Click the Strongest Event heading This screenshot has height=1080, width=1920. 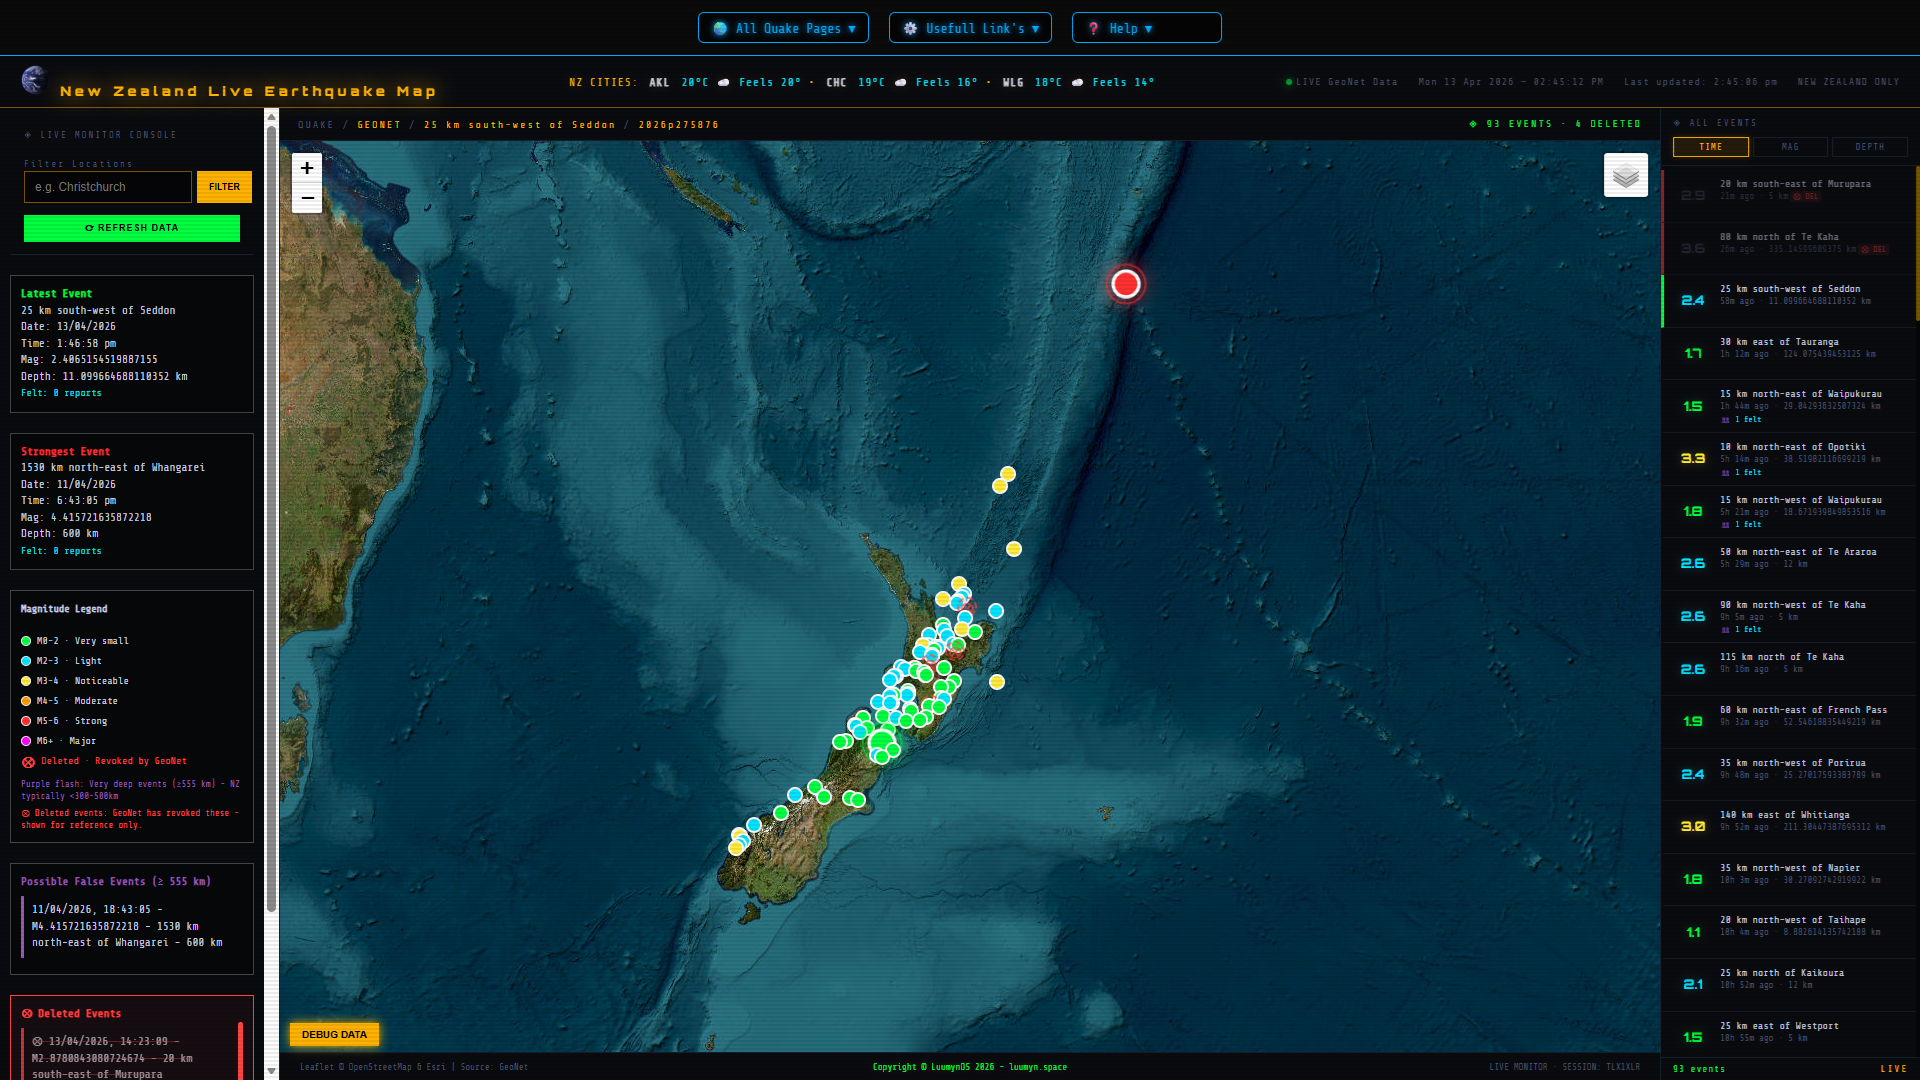[x=65, y=452]
